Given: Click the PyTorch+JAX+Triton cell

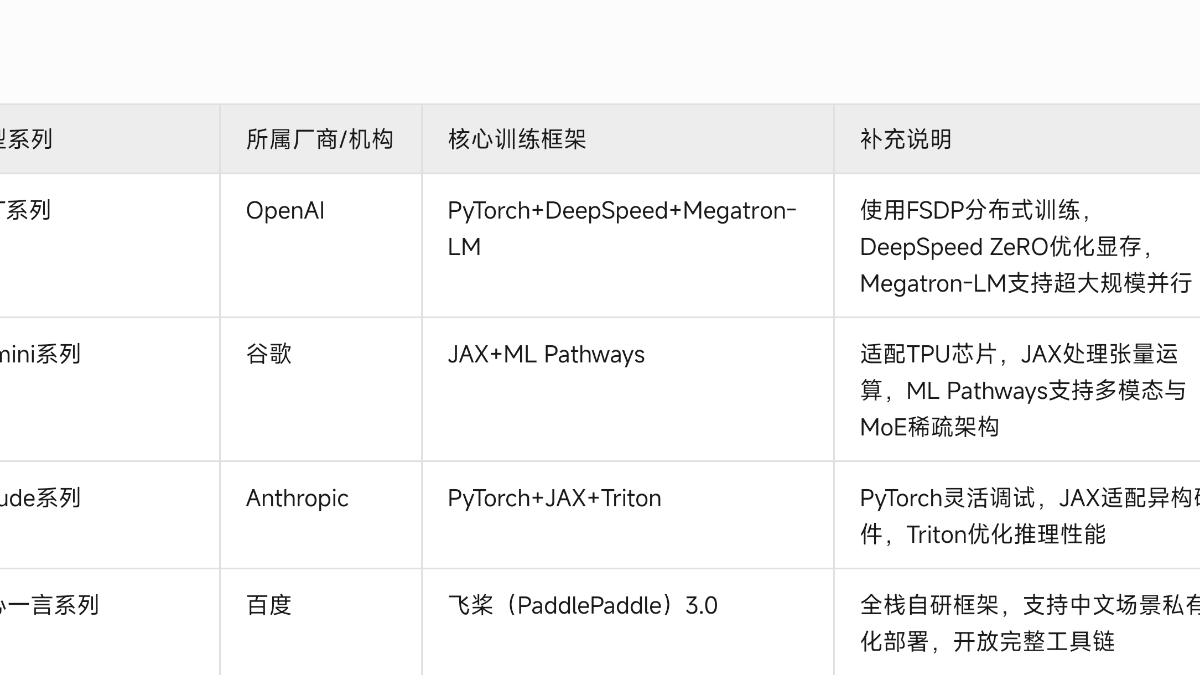Looking at the screenshot, I should click(x=628, y=515).
